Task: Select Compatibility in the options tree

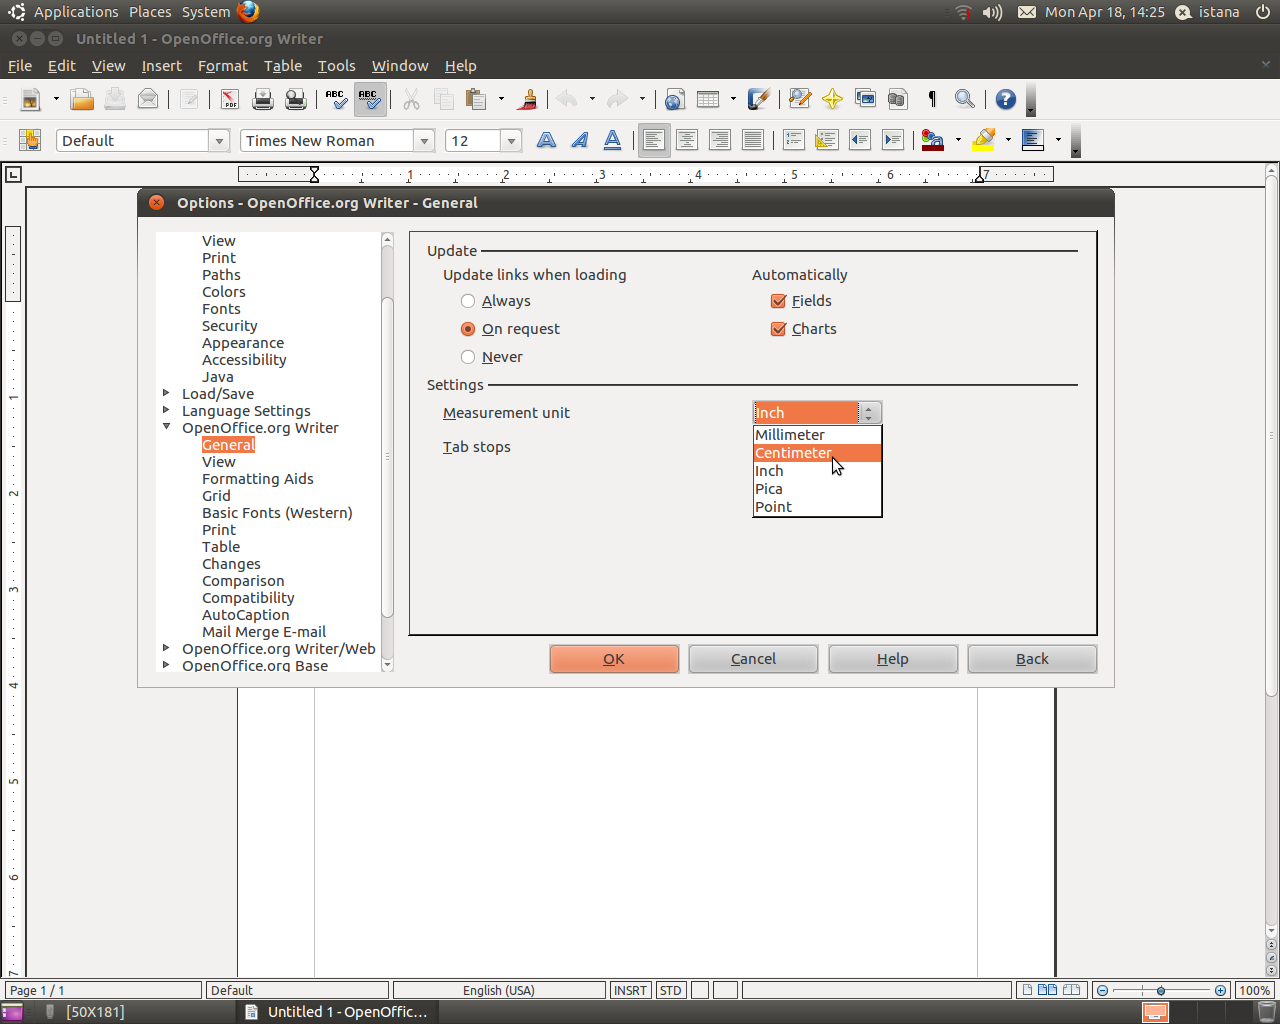Action: [x=248, y=597]
